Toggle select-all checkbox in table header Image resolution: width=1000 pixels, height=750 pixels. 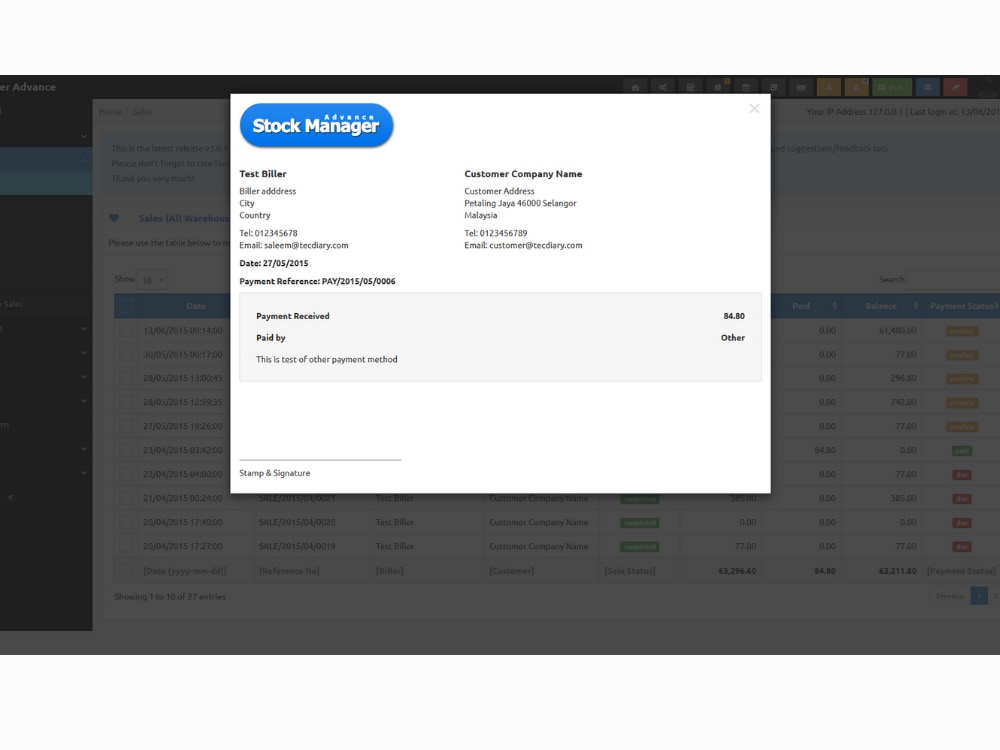point(126,306)
